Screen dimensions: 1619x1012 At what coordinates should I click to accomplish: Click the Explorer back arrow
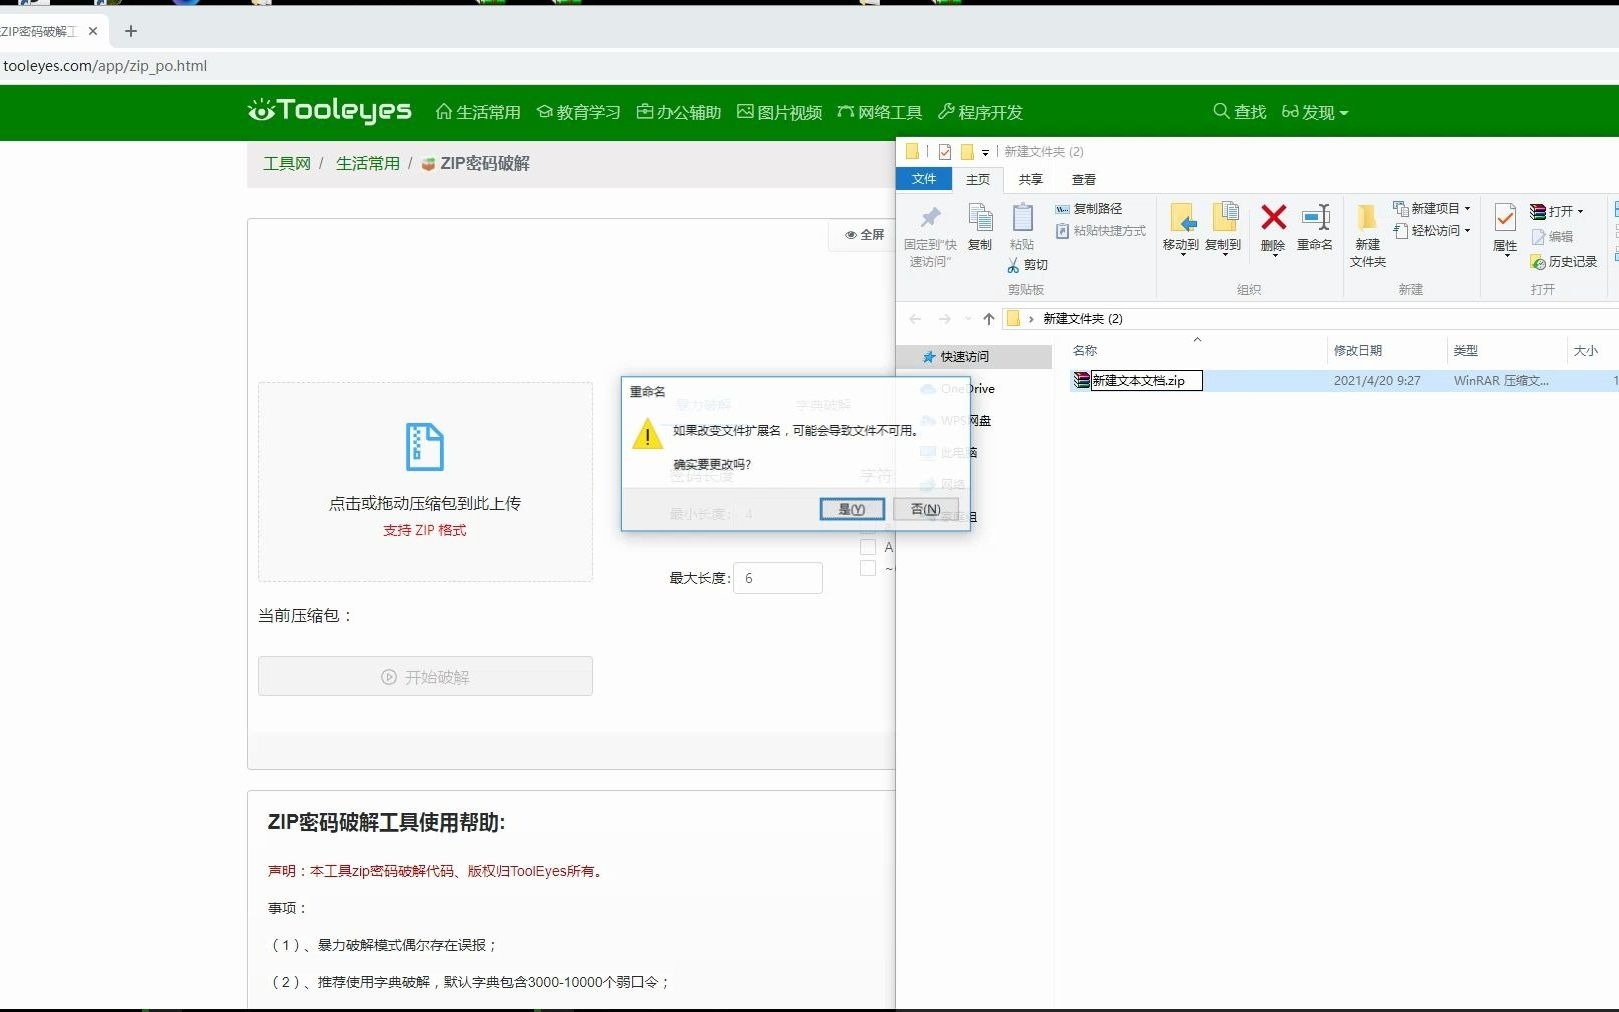tap(915, 318)
